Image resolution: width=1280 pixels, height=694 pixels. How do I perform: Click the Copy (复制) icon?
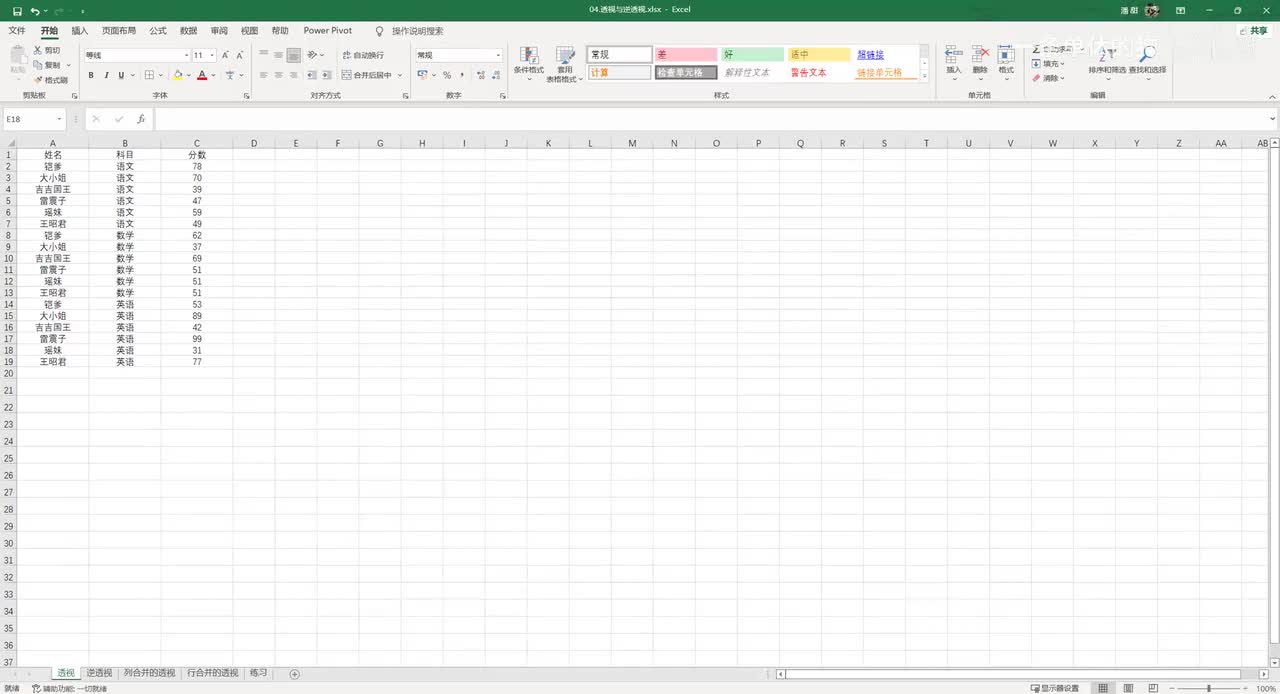click(x=38, y=65)
